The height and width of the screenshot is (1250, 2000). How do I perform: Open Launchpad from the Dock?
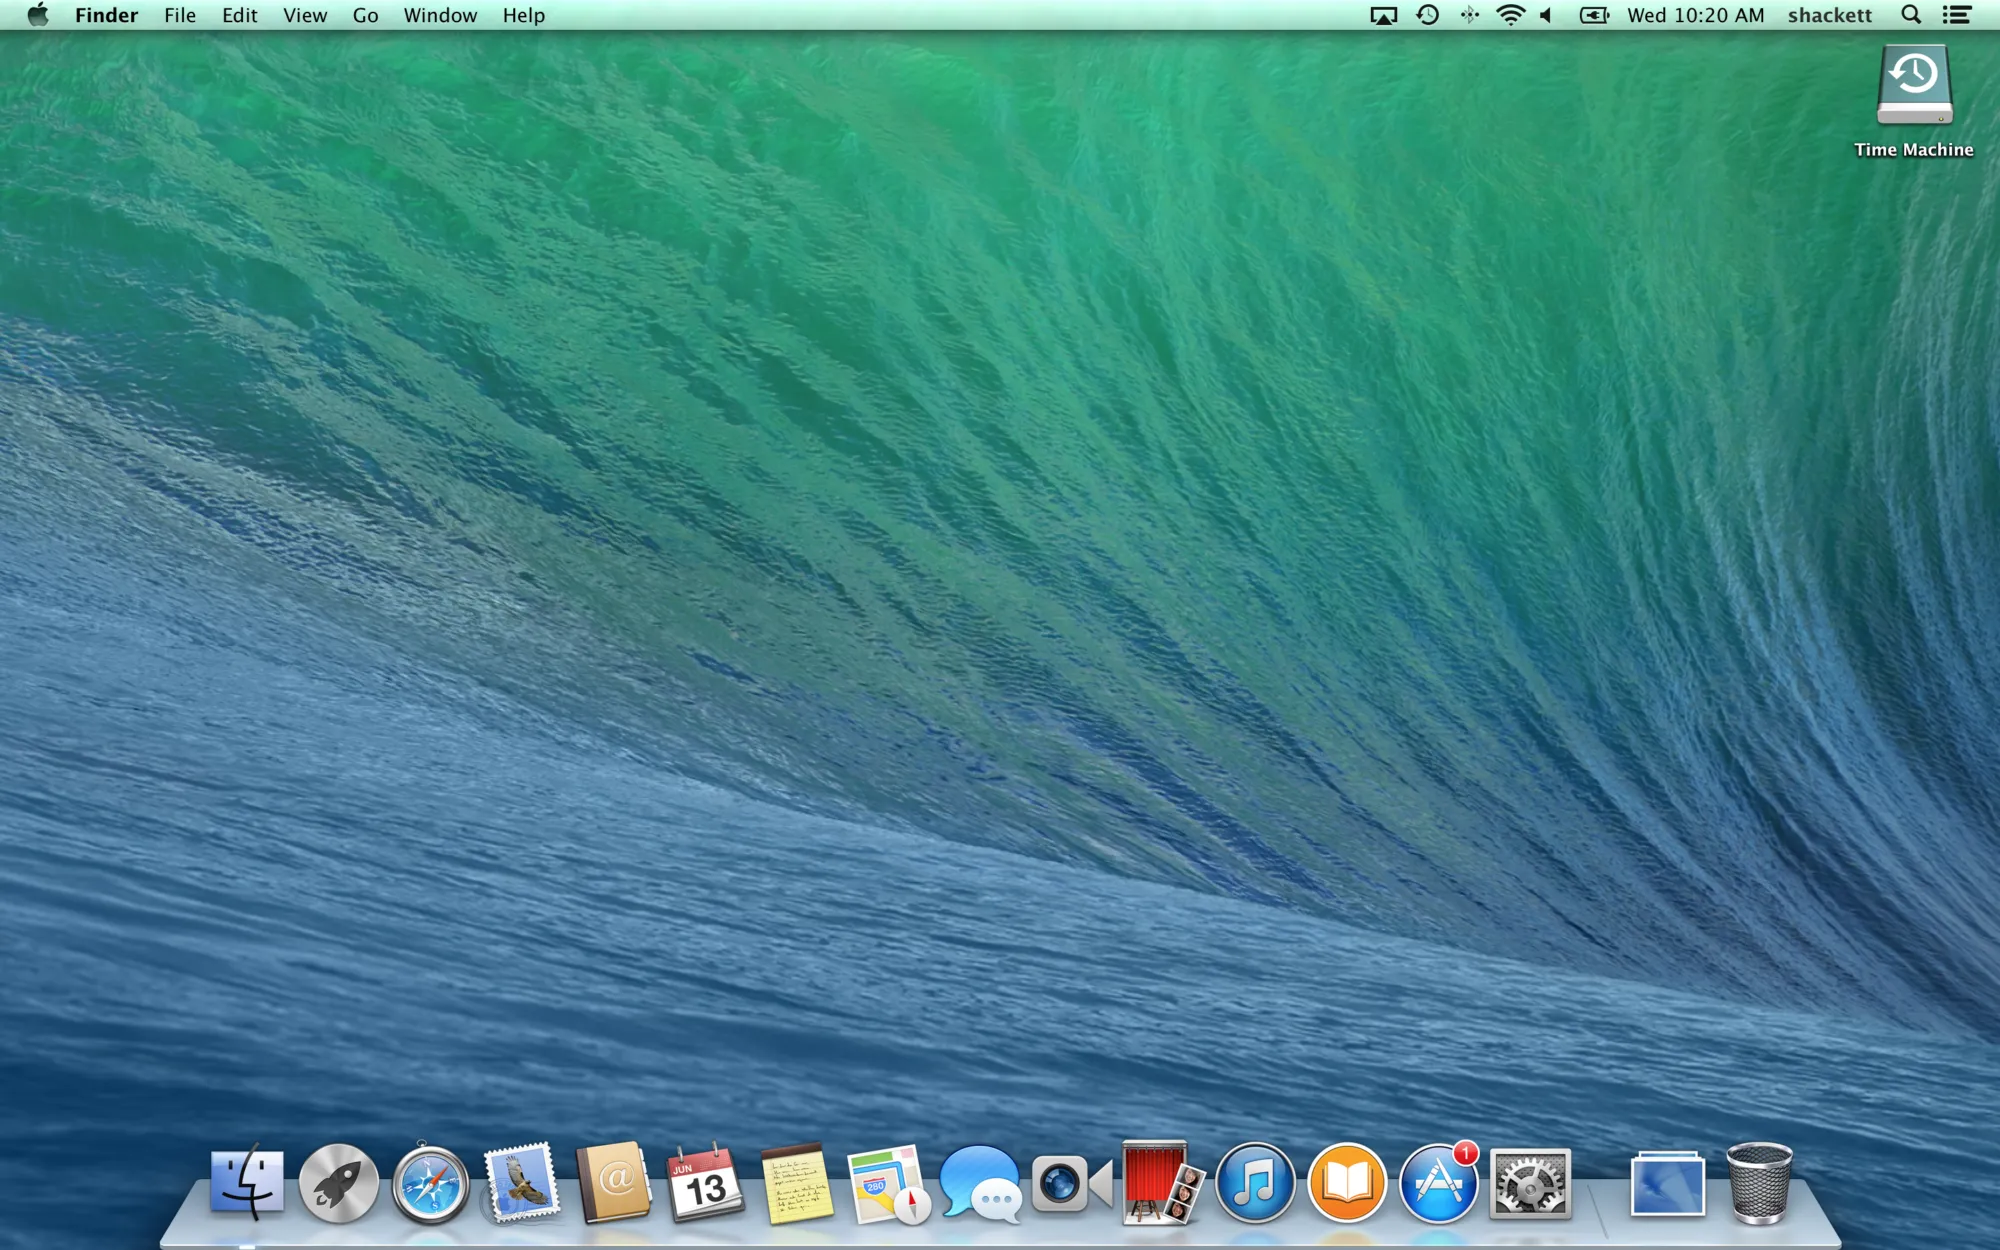tap(338, 1185)
